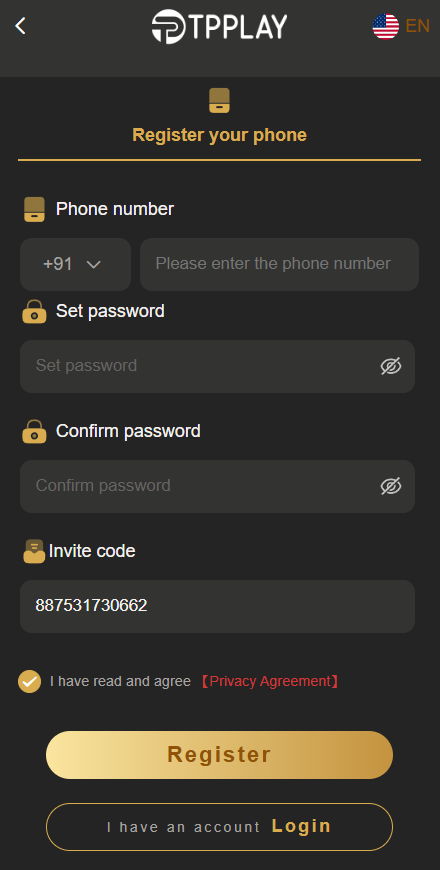Click the TPPLAY logo in the header

click(220, 27)
